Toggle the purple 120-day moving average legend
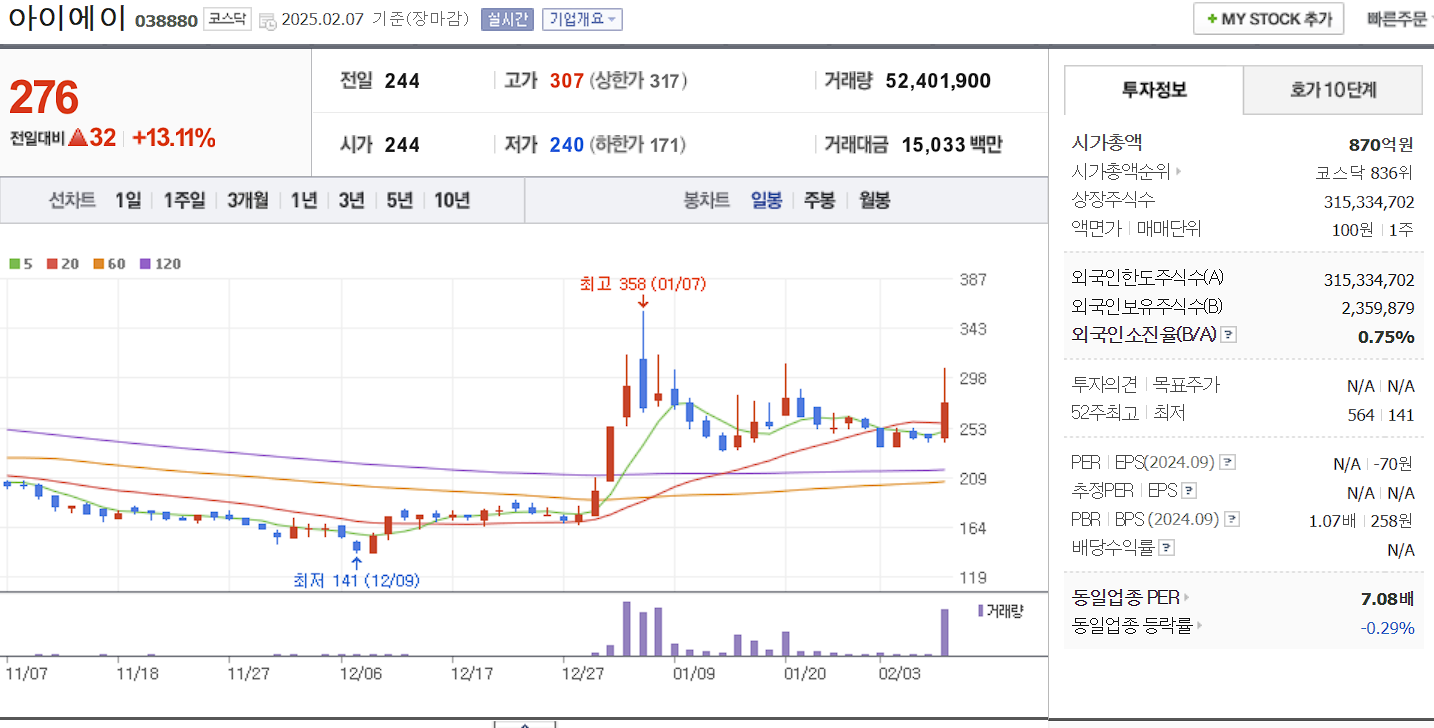The image size is (1434, 728). click(x=145, y=263)
